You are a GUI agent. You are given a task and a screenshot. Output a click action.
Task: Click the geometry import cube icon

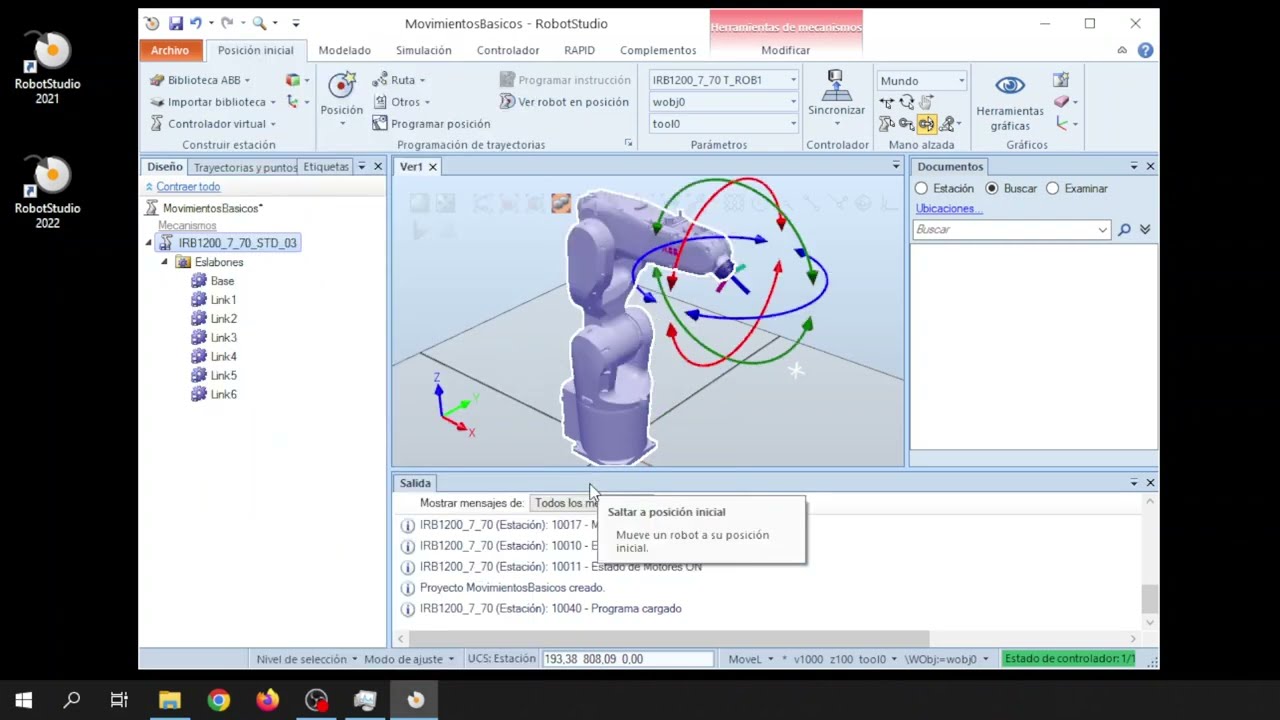[292, 80]
